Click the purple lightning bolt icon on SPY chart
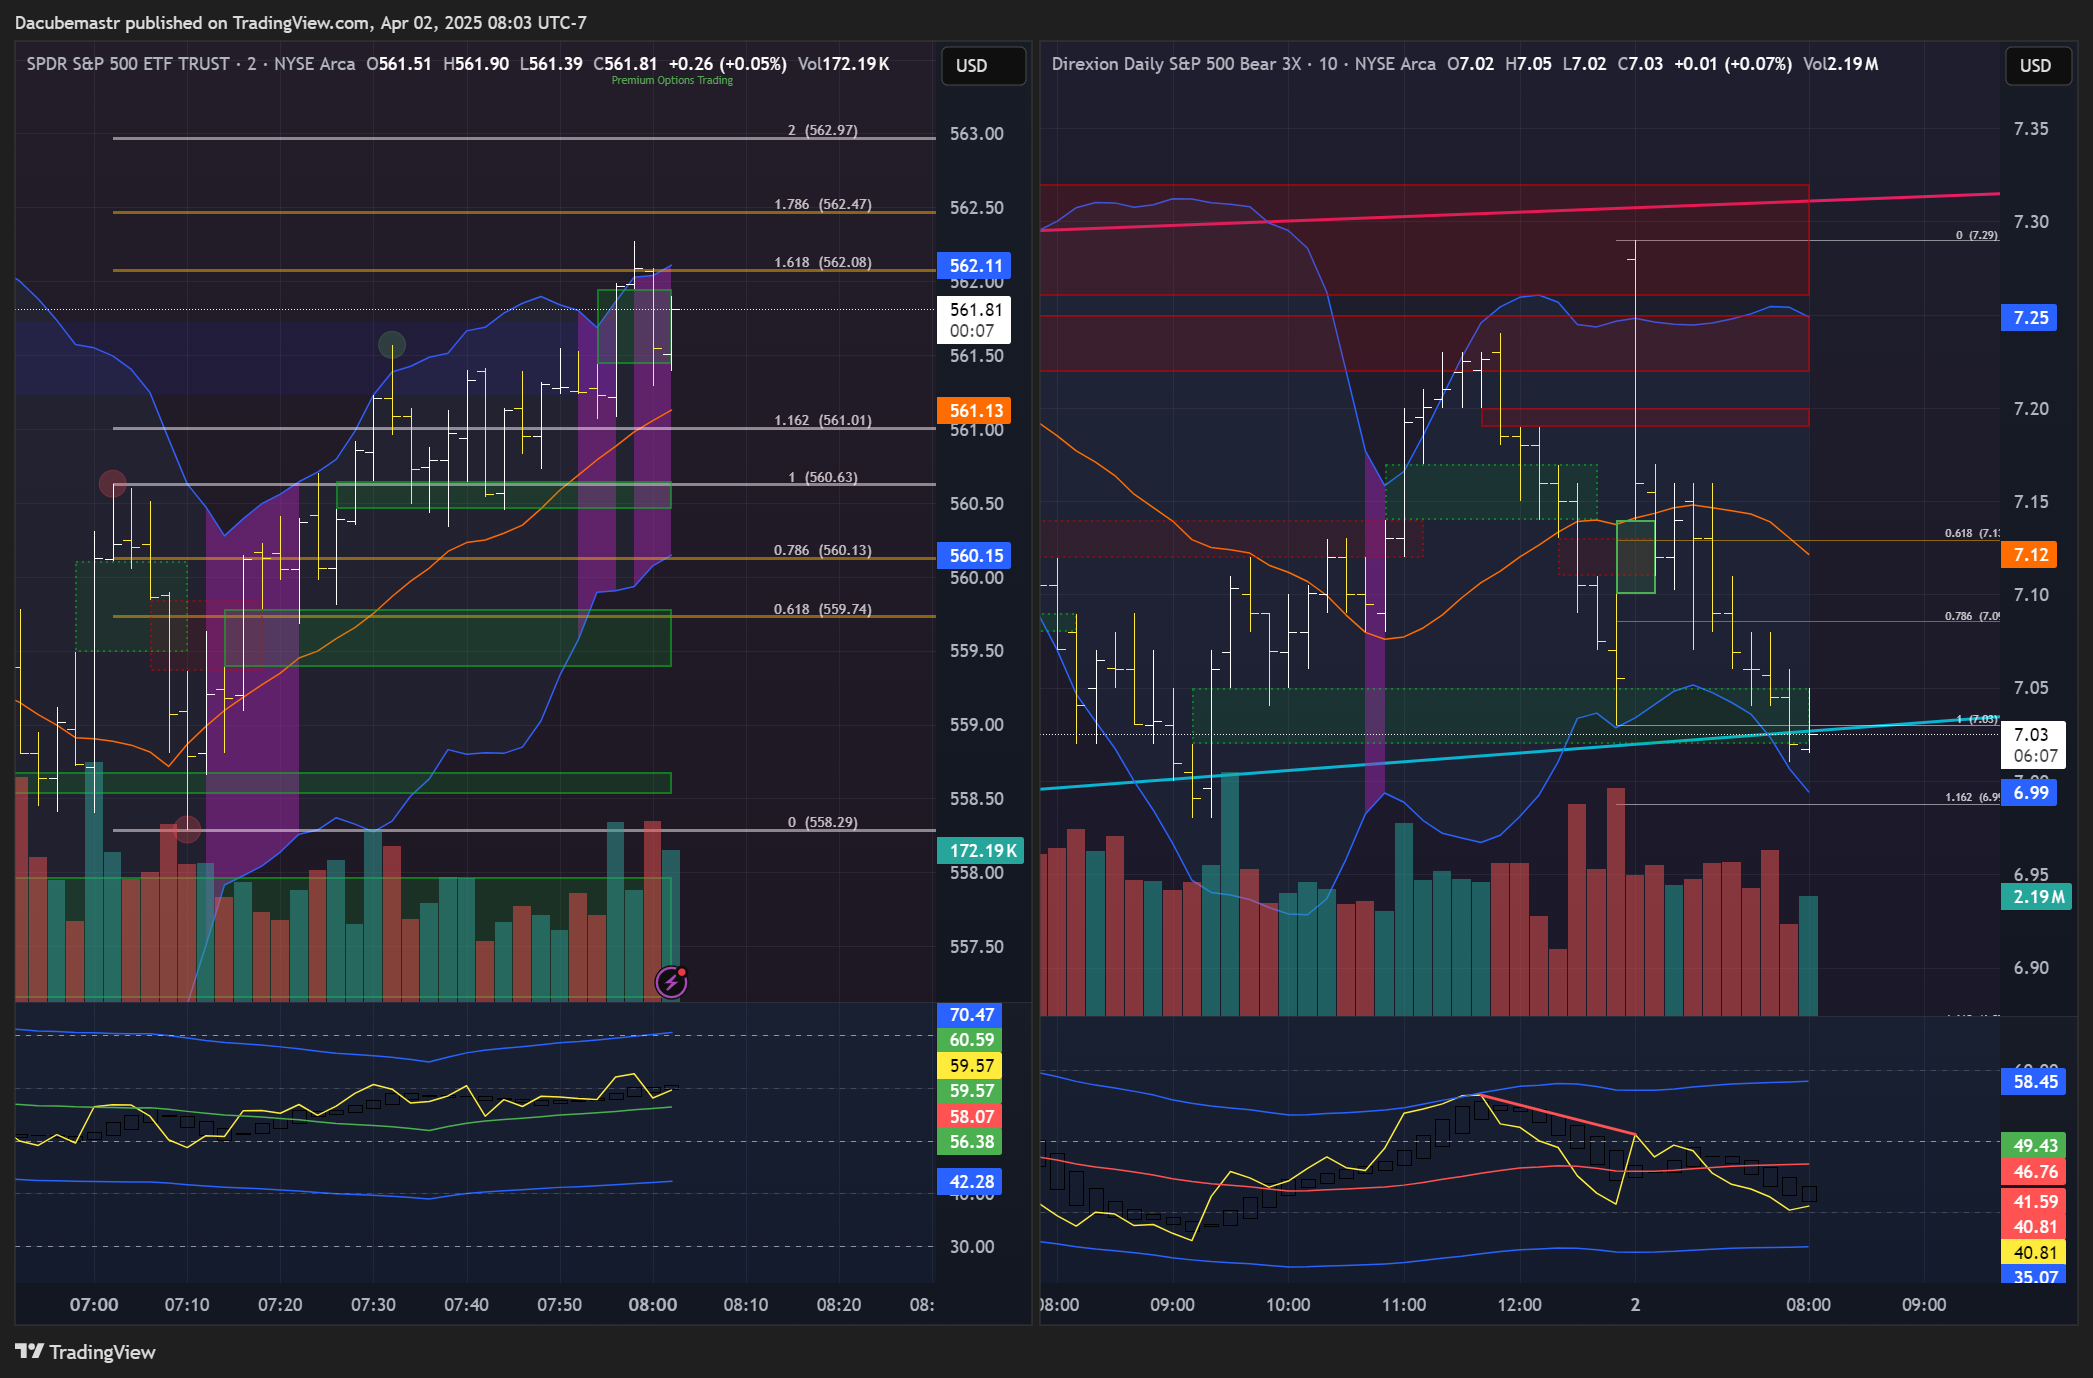2093x1378 pixels. (671, 982)
